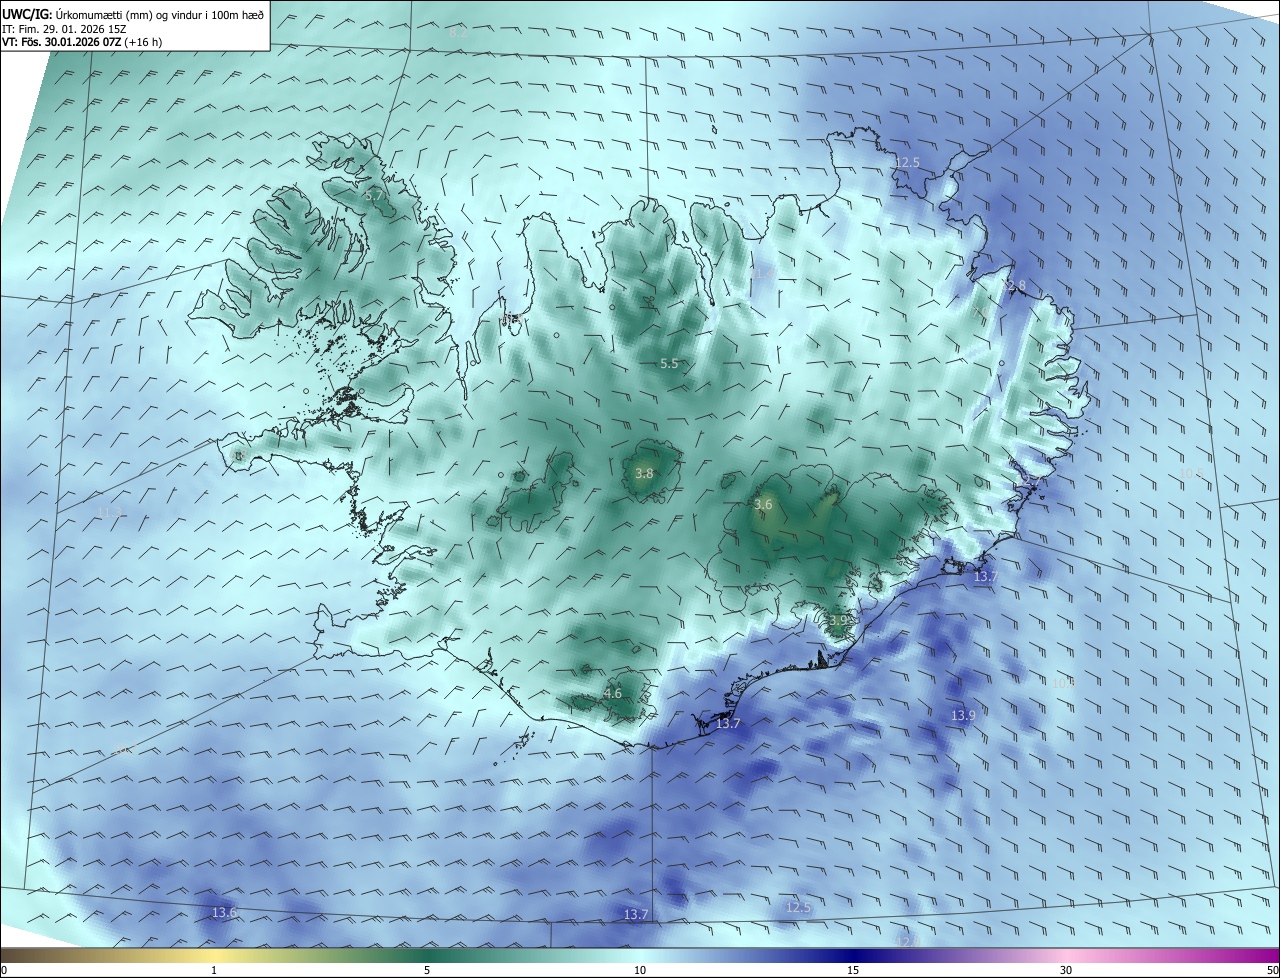1280x978 pixels.
Task: Click the 5.7 value over the Westfjords
Action: (372, 197)
